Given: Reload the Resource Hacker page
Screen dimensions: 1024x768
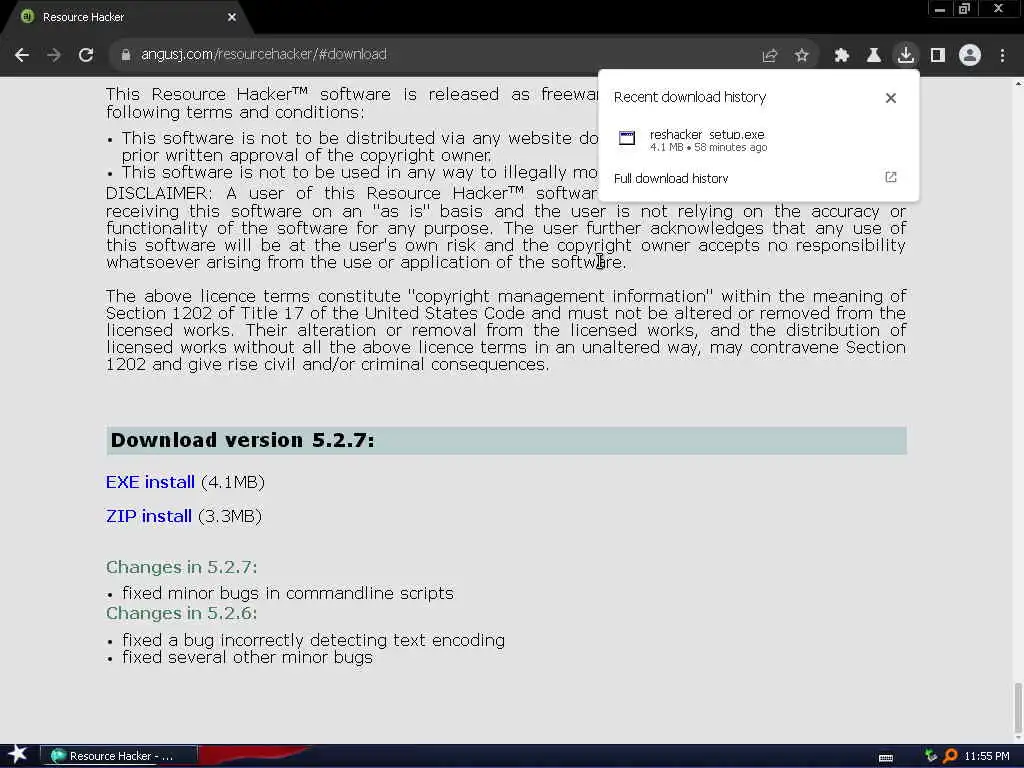Looking at the screenshot, I should [x=86, y=55].
